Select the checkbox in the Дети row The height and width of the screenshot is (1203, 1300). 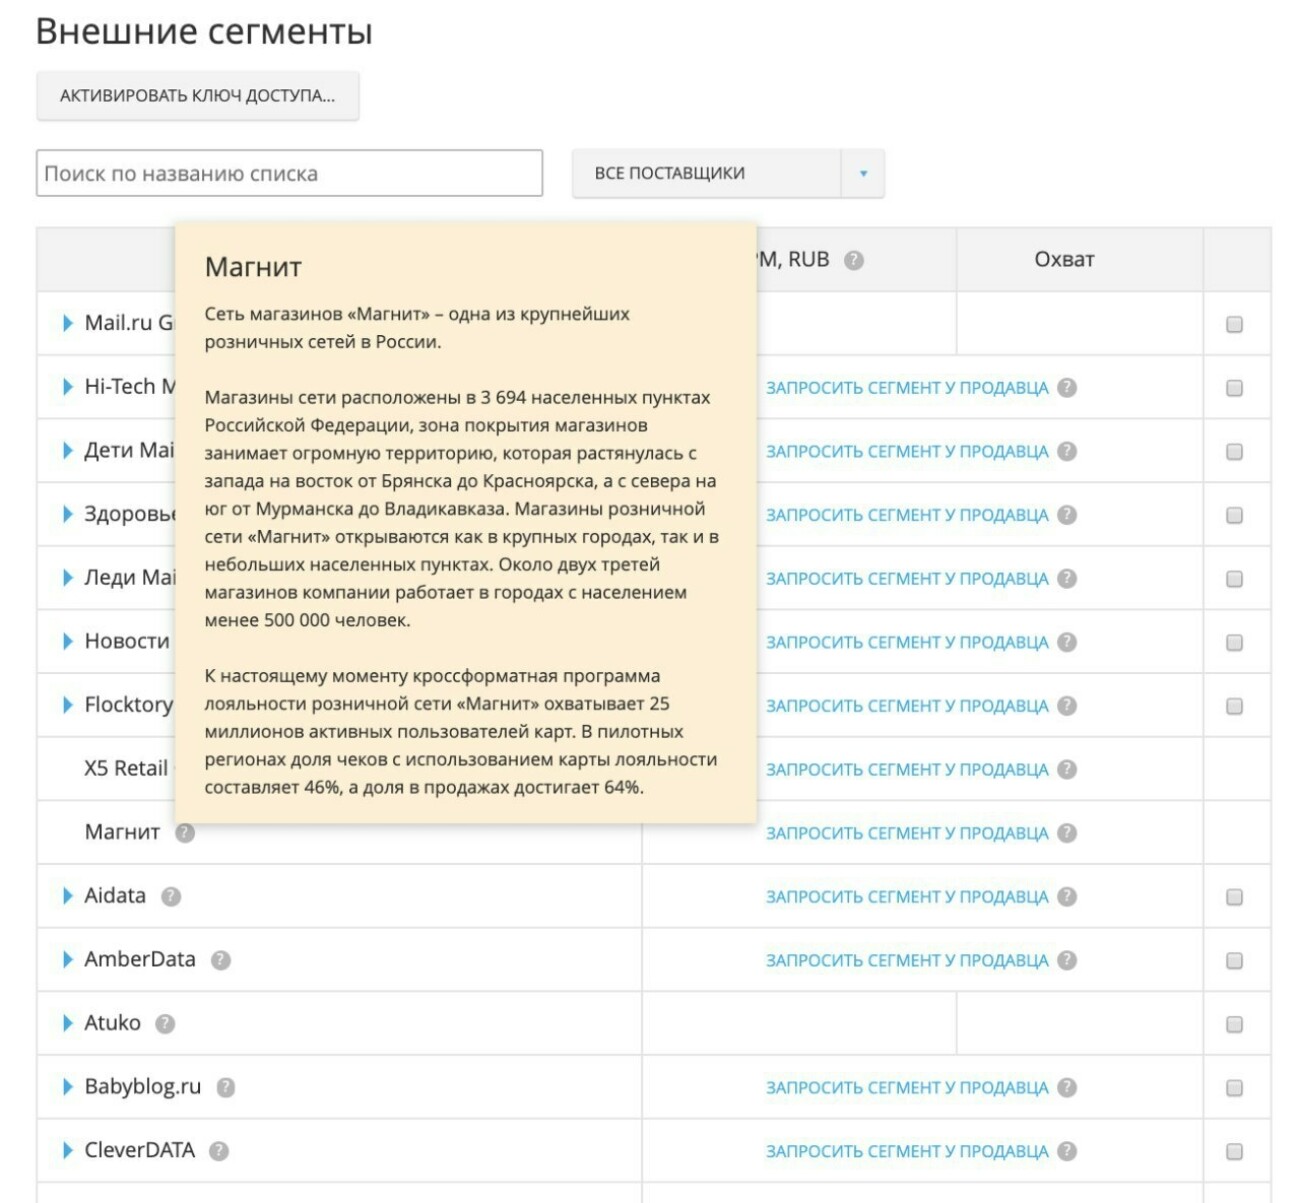tap(1234, 451)
